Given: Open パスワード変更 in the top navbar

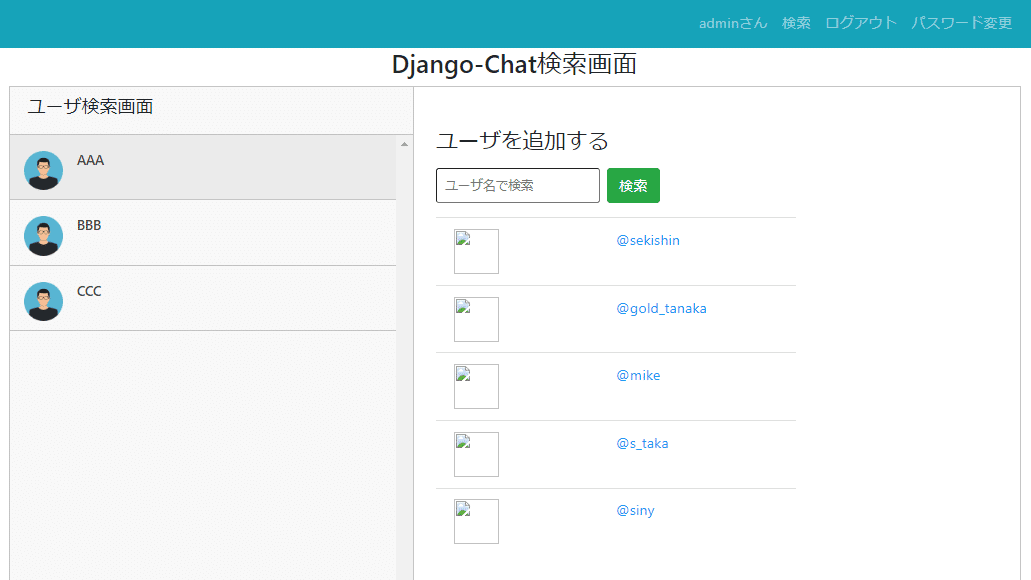Looking at the screenshot, I should pos(961,23).
